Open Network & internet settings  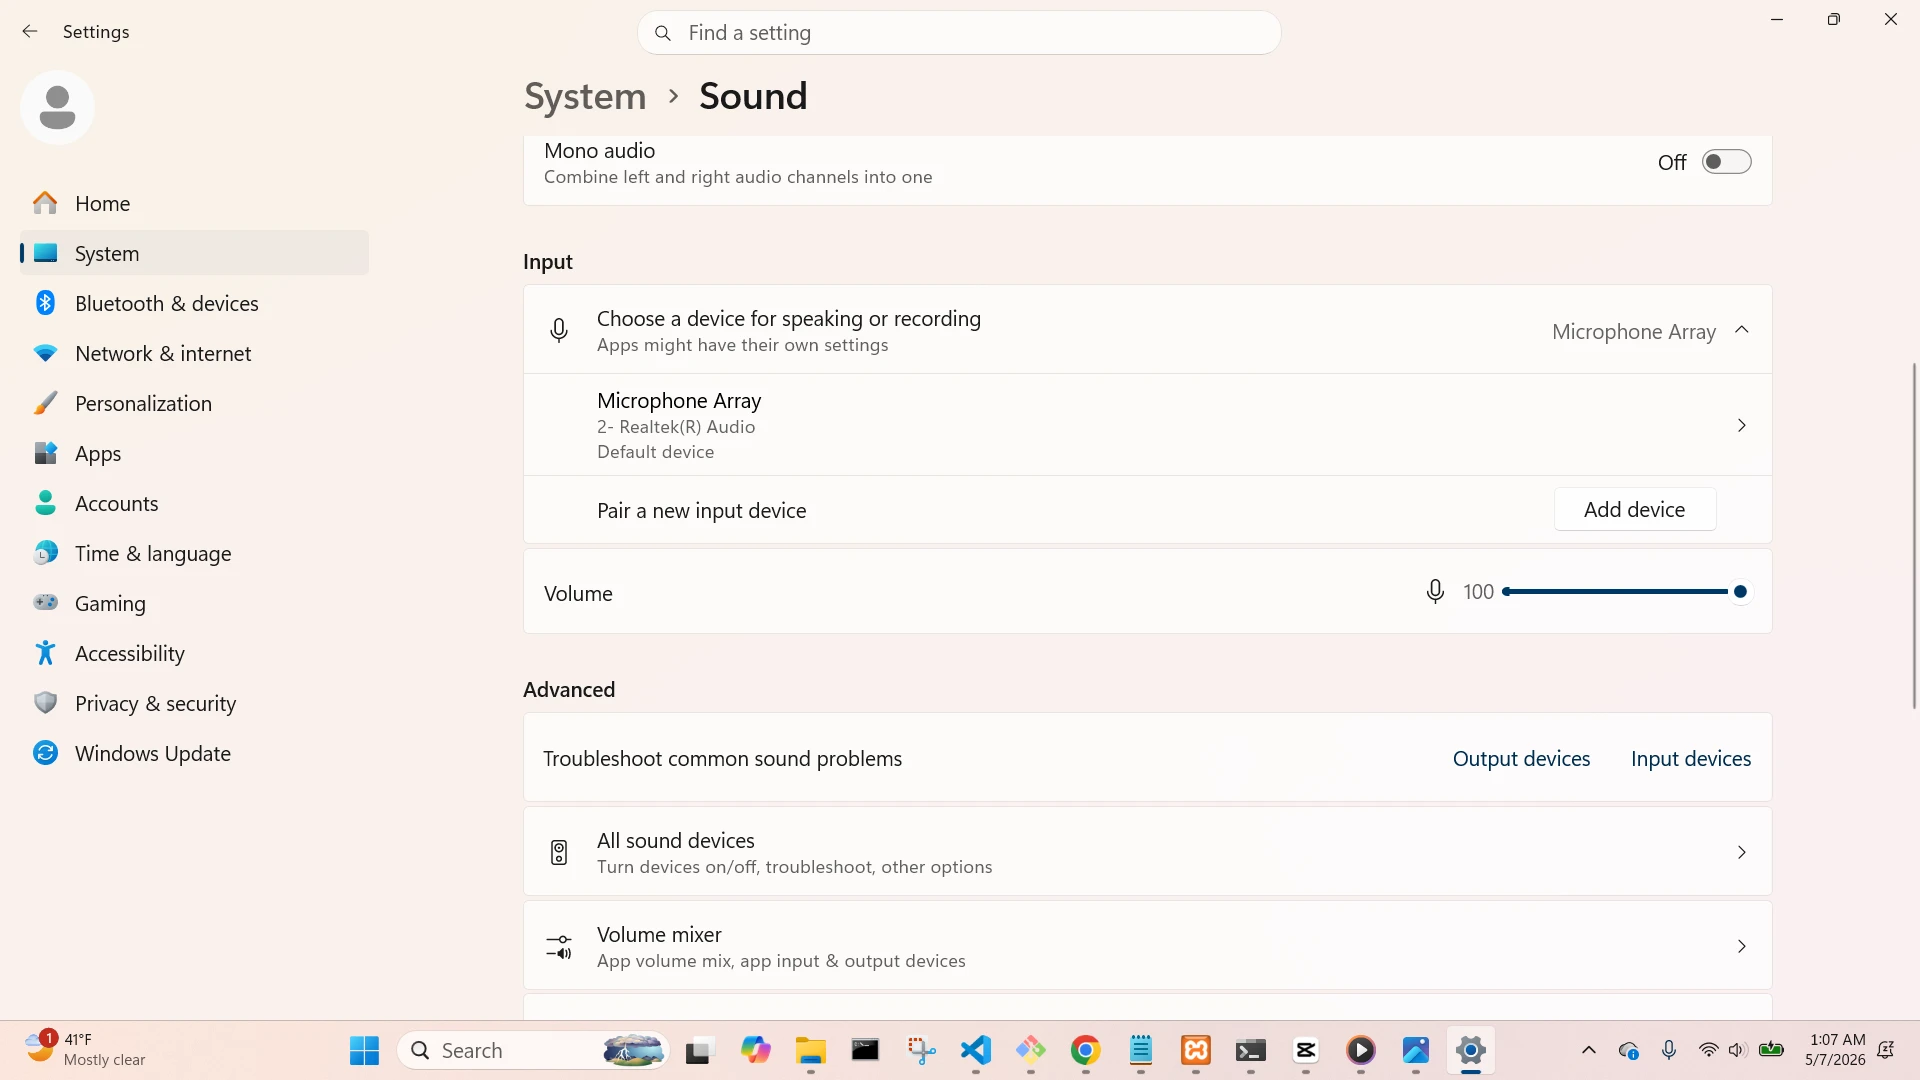194,353
